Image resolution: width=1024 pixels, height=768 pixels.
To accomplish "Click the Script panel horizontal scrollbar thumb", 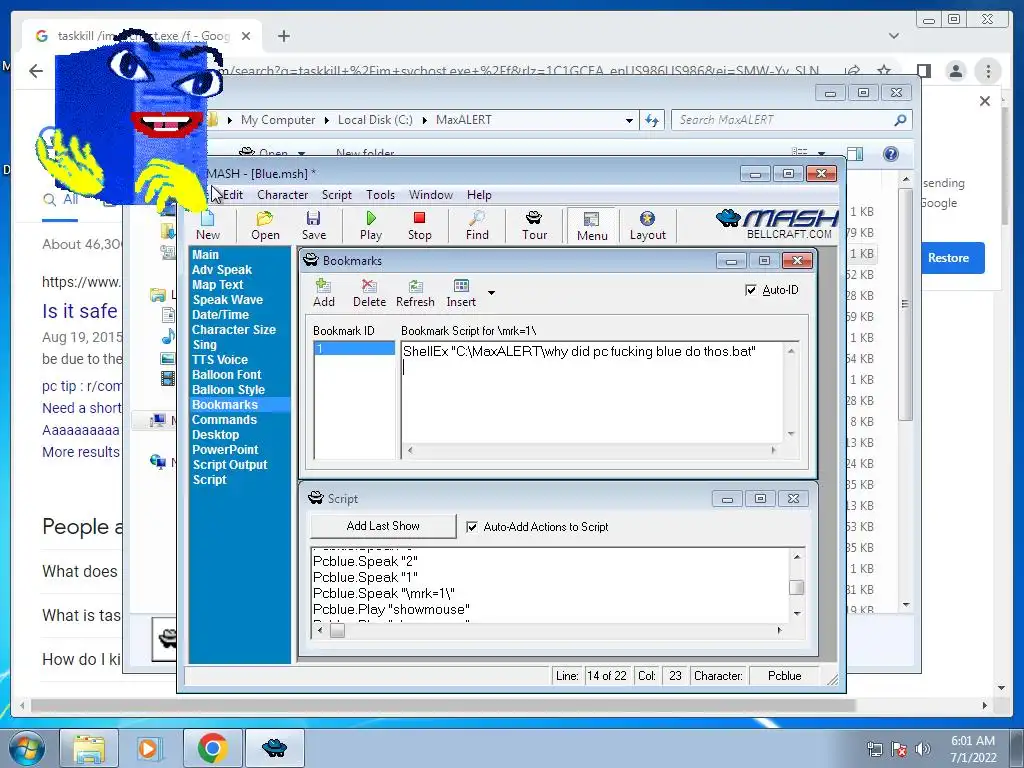I will coord(337,630).
